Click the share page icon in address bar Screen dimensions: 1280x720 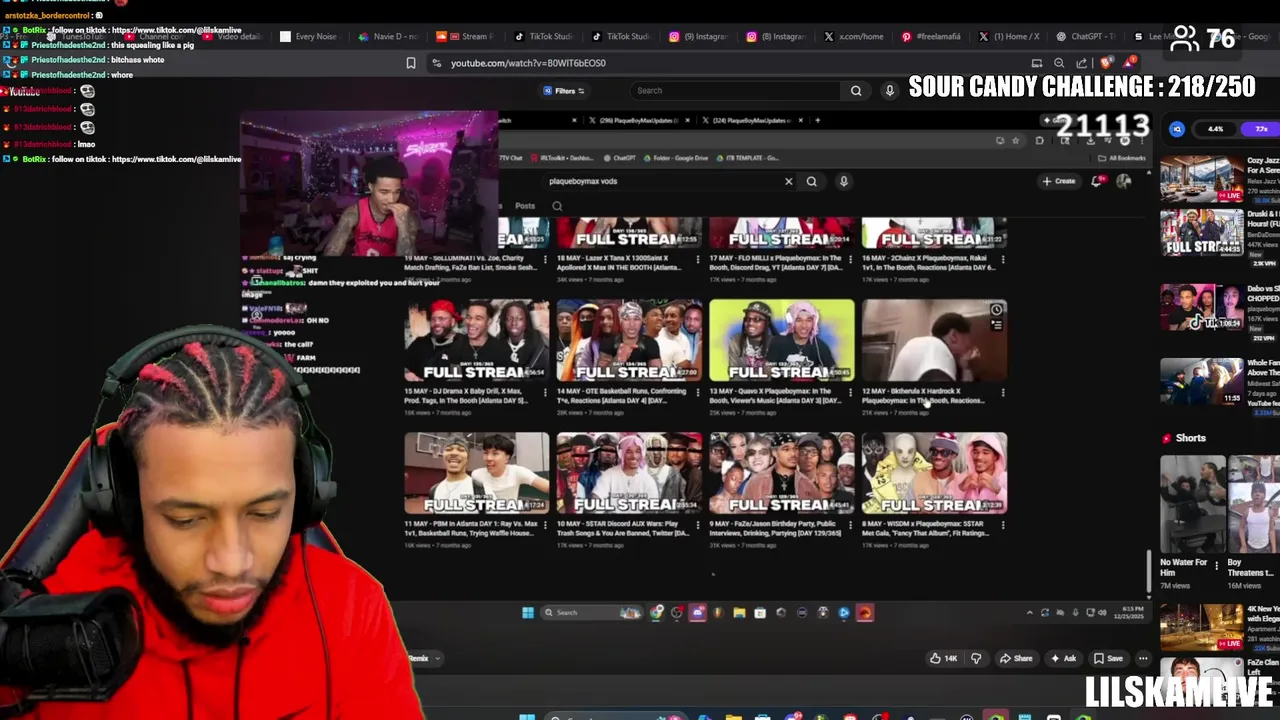(x=1081, y=63)
